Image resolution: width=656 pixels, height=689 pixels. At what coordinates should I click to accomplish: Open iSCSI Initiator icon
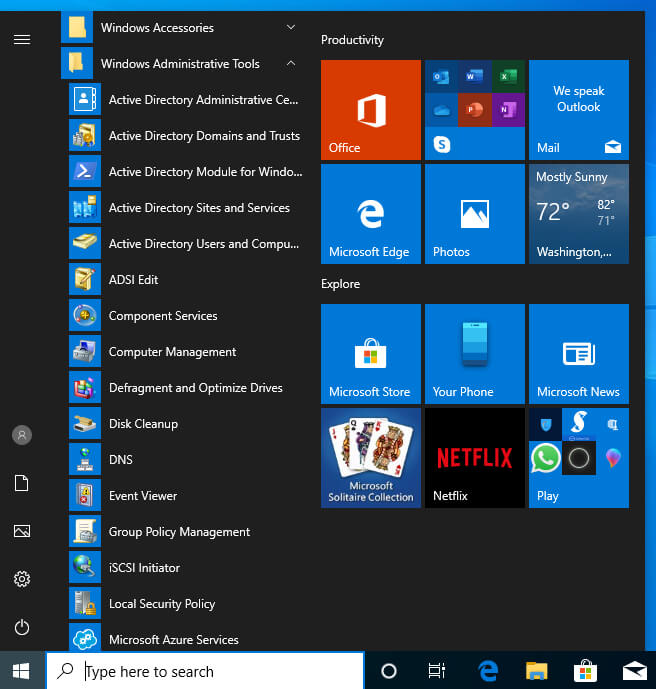coord(85,568)
